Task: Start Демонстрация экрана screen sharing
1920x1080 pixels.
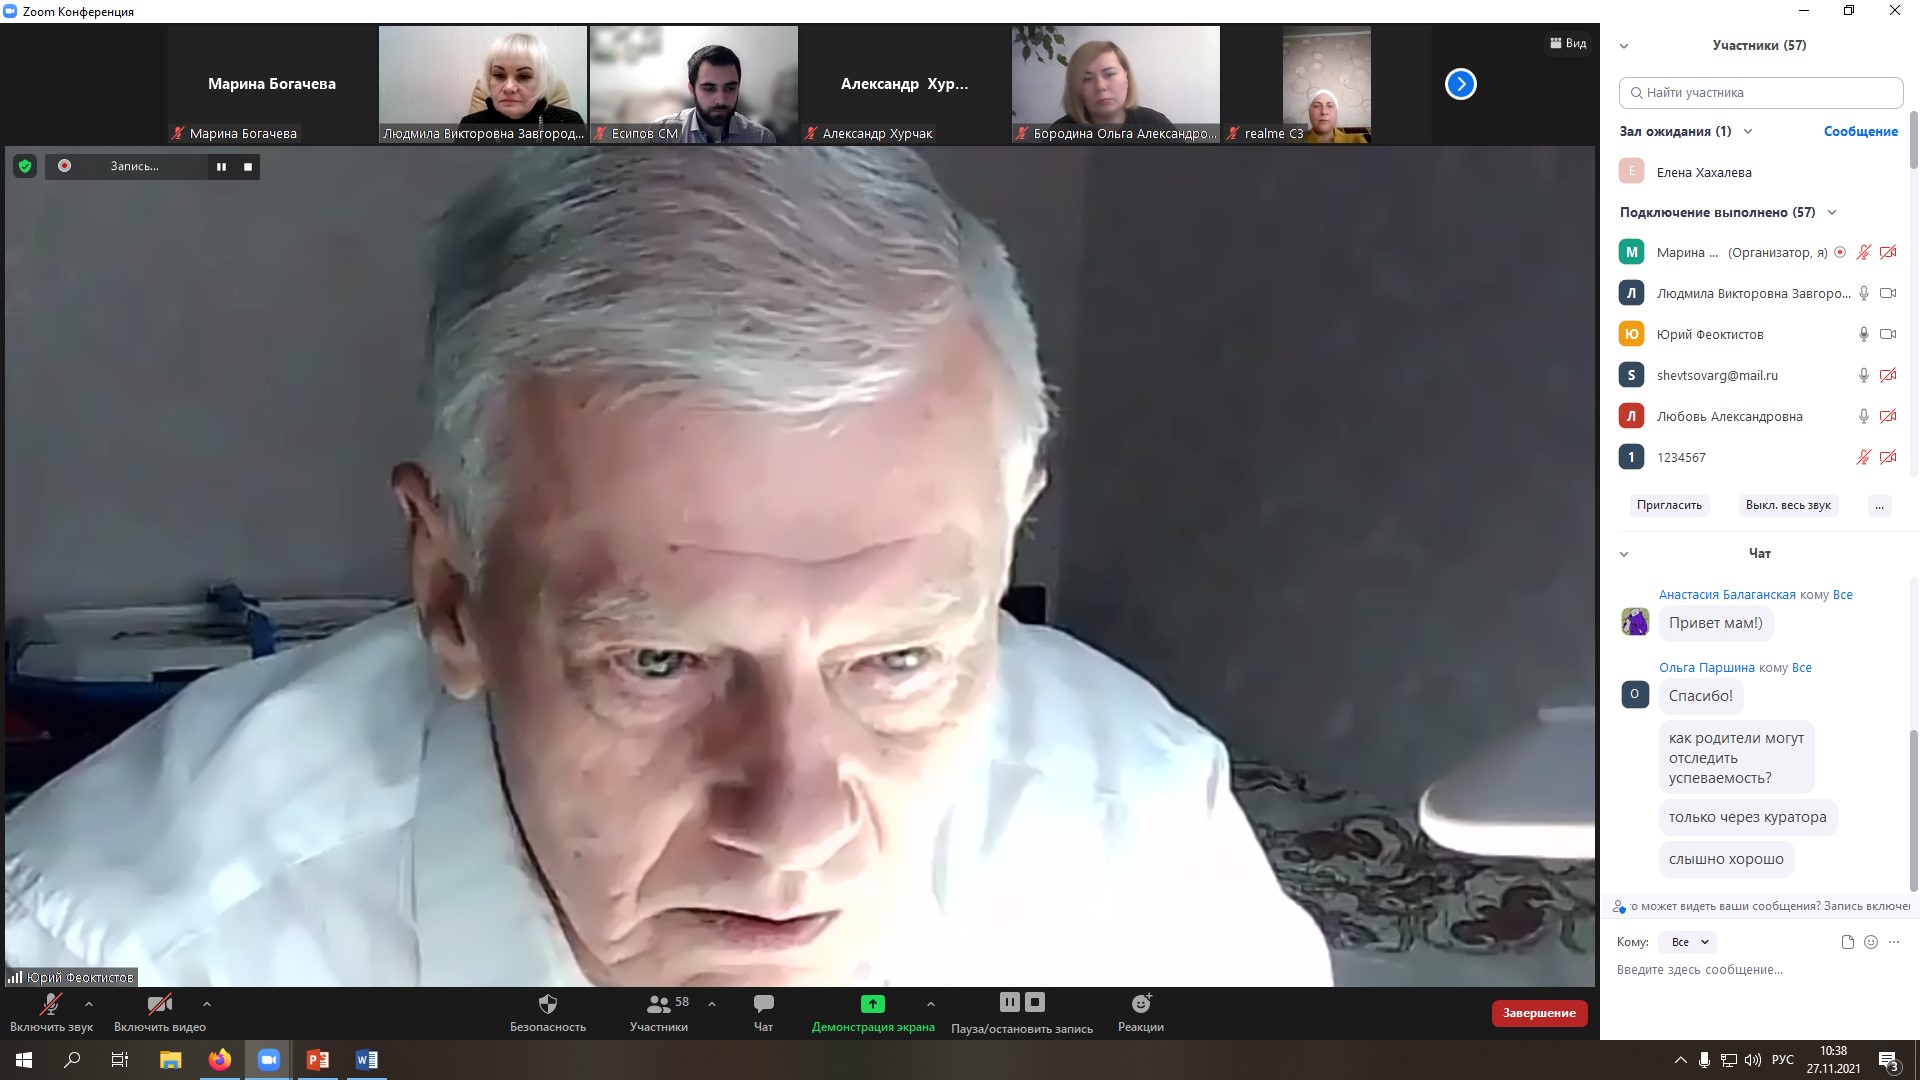Action: click(x=873, y=1012)
